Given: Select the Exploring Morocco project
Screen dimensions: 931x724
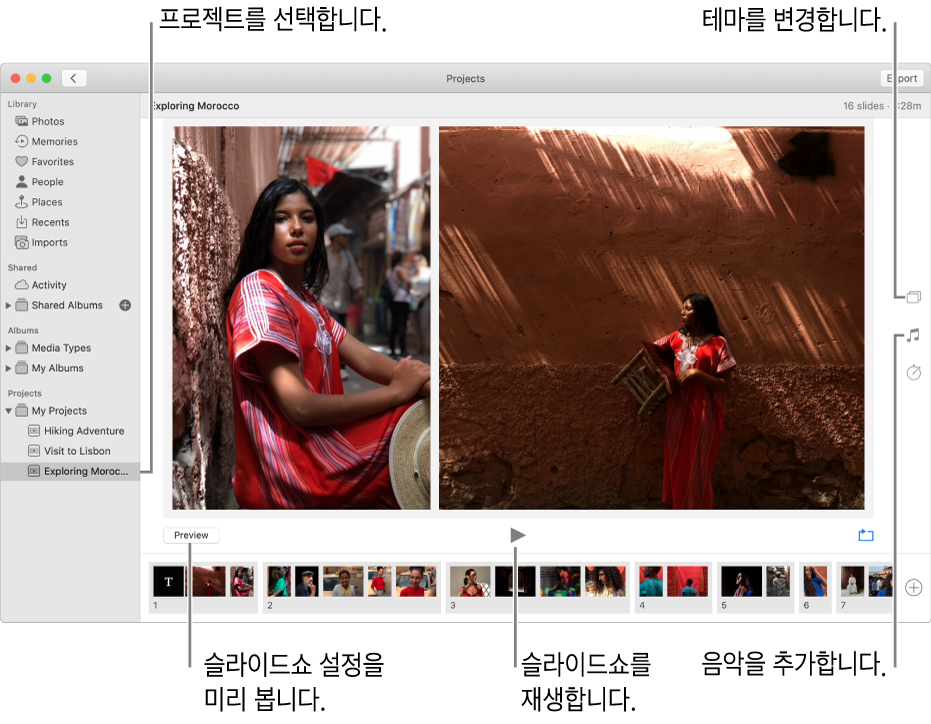Looking at the screenshot, I should (x=70, y=472).
